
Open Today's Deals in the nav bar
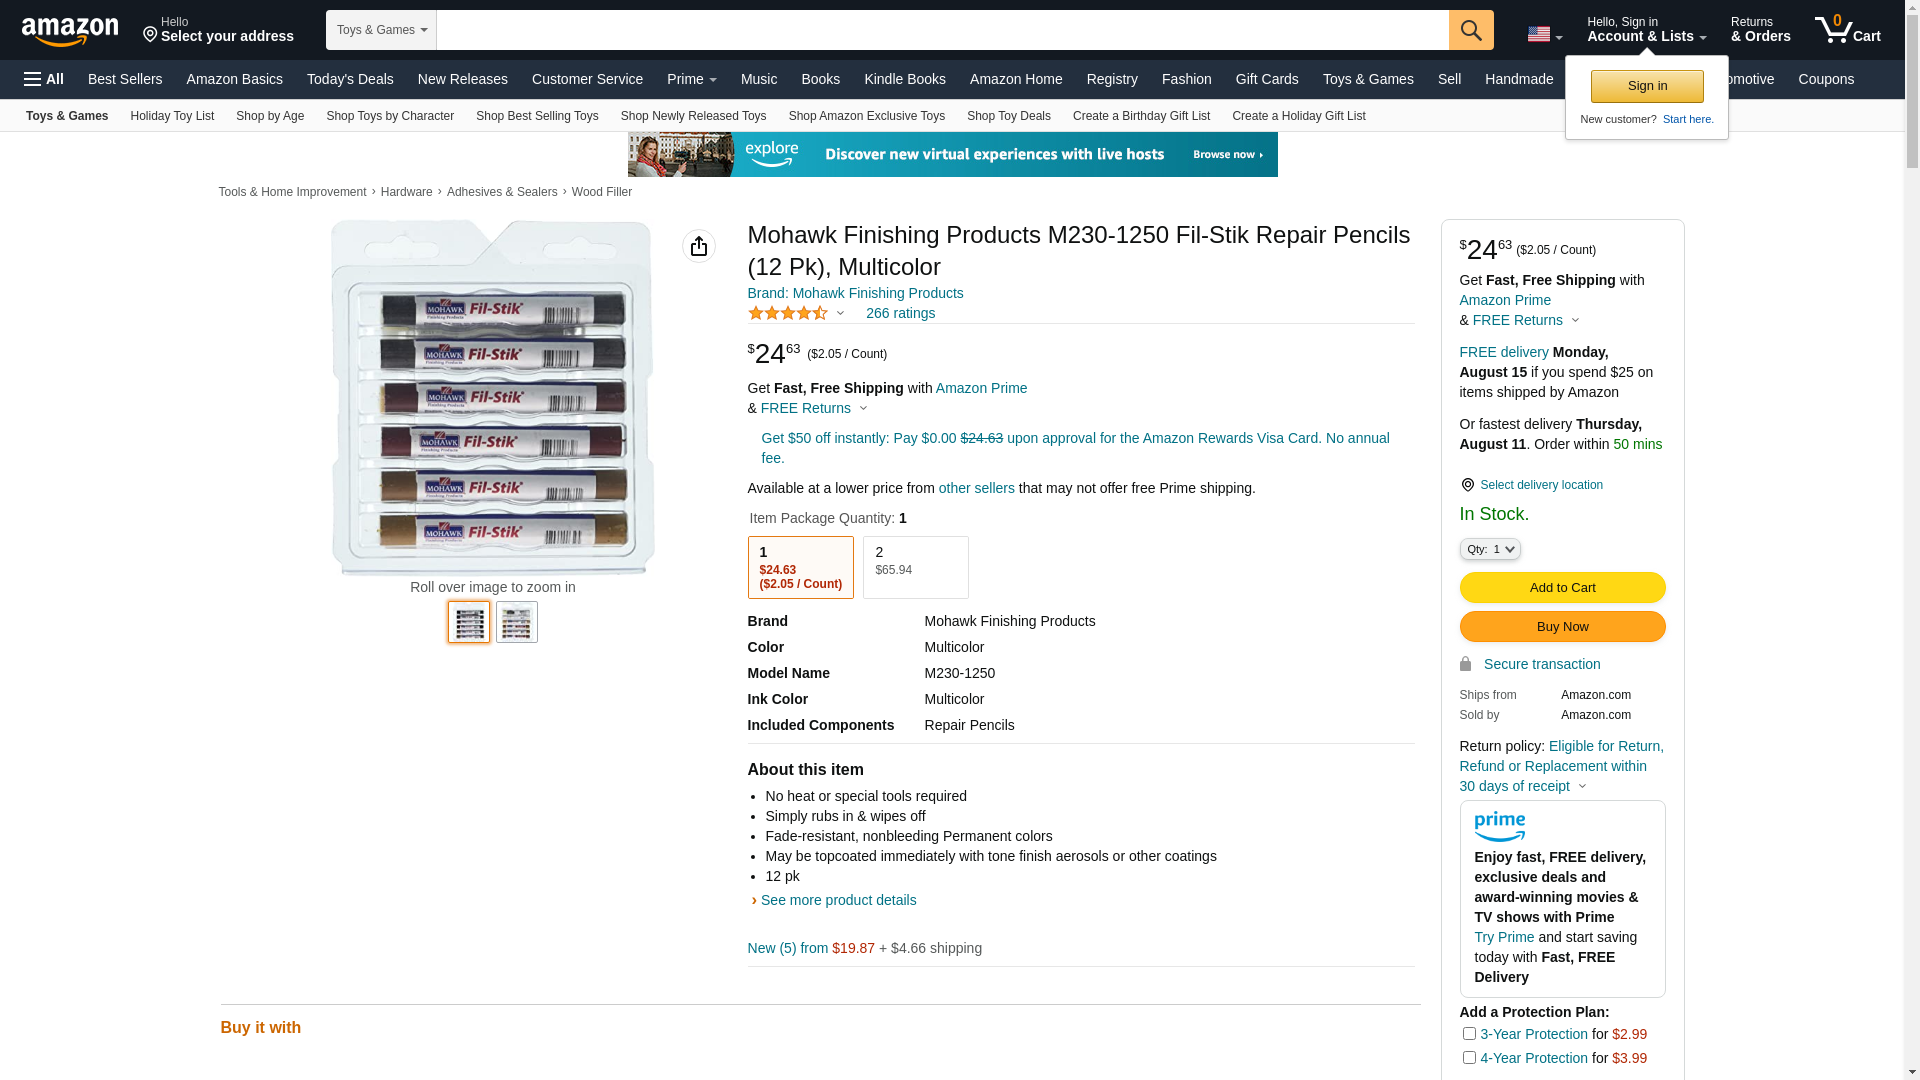(350, 79)
